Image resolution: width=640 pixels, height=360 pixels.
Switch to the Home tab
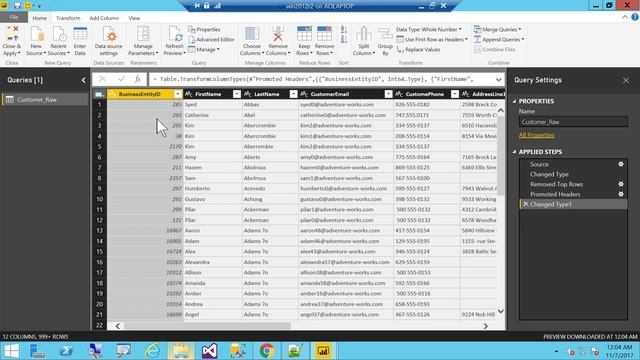40,18
